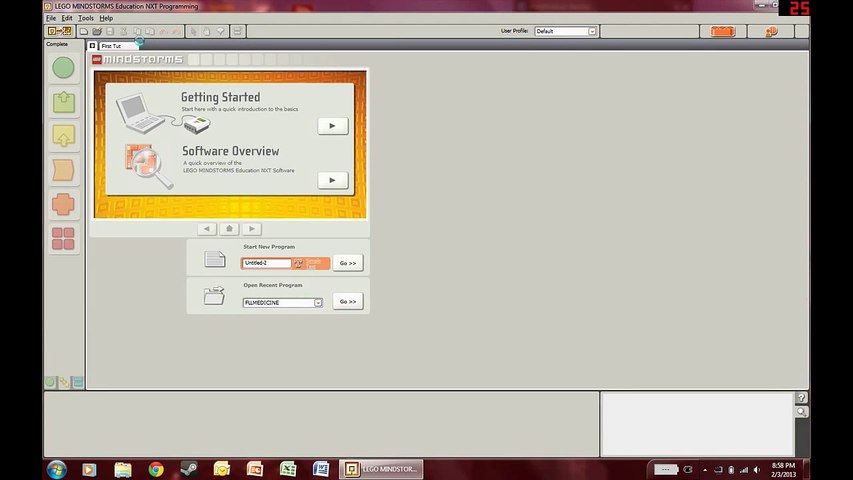Click the icon left of First Tut tab
Screen dimensions: 853x480
[x=92, y=46]
